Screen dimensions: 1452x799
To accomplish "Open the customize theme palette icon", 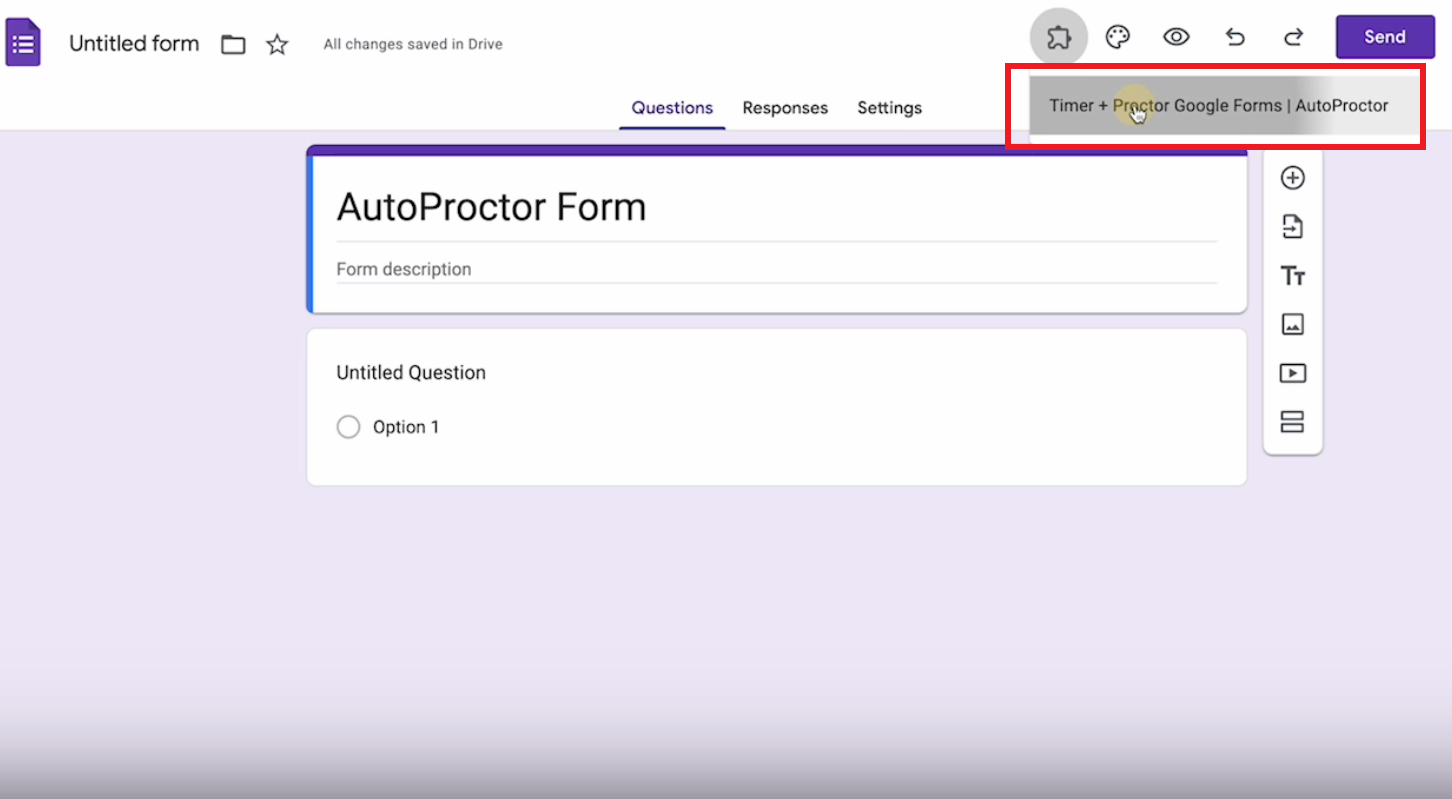I will (x=1117, y=38).
